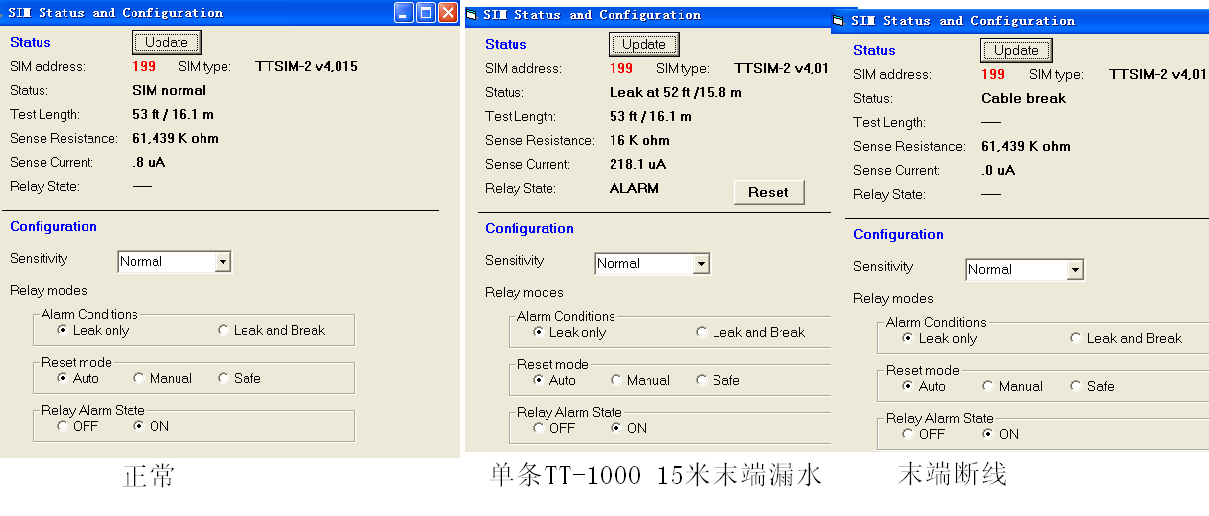
Task: Minimize the window showing SIM normal status
Action: 403,13
